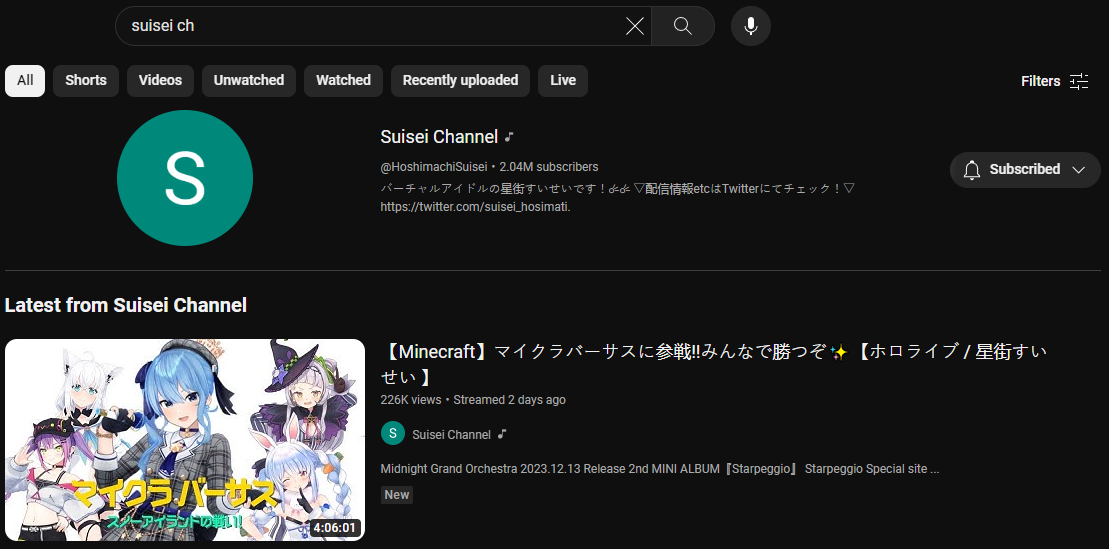Open the large teal Suisei Channel avatar

tap(185, 178)
